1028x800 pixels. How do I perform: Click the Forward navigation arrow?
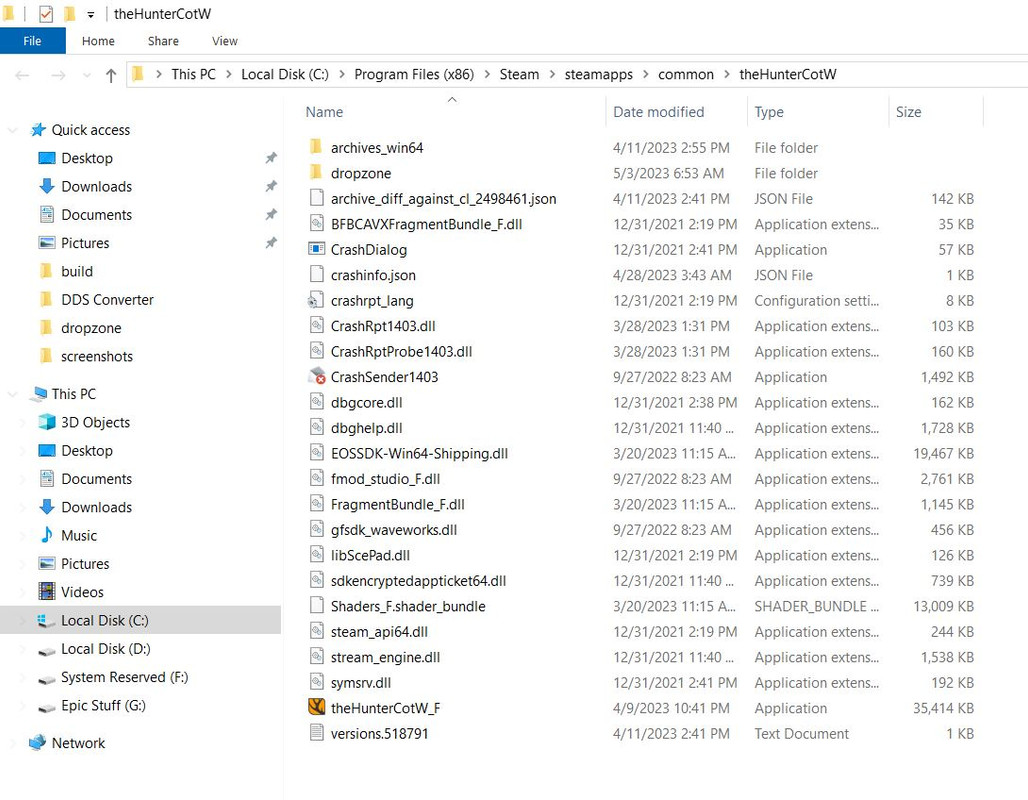pyautogui.click(x=58, y=75)
